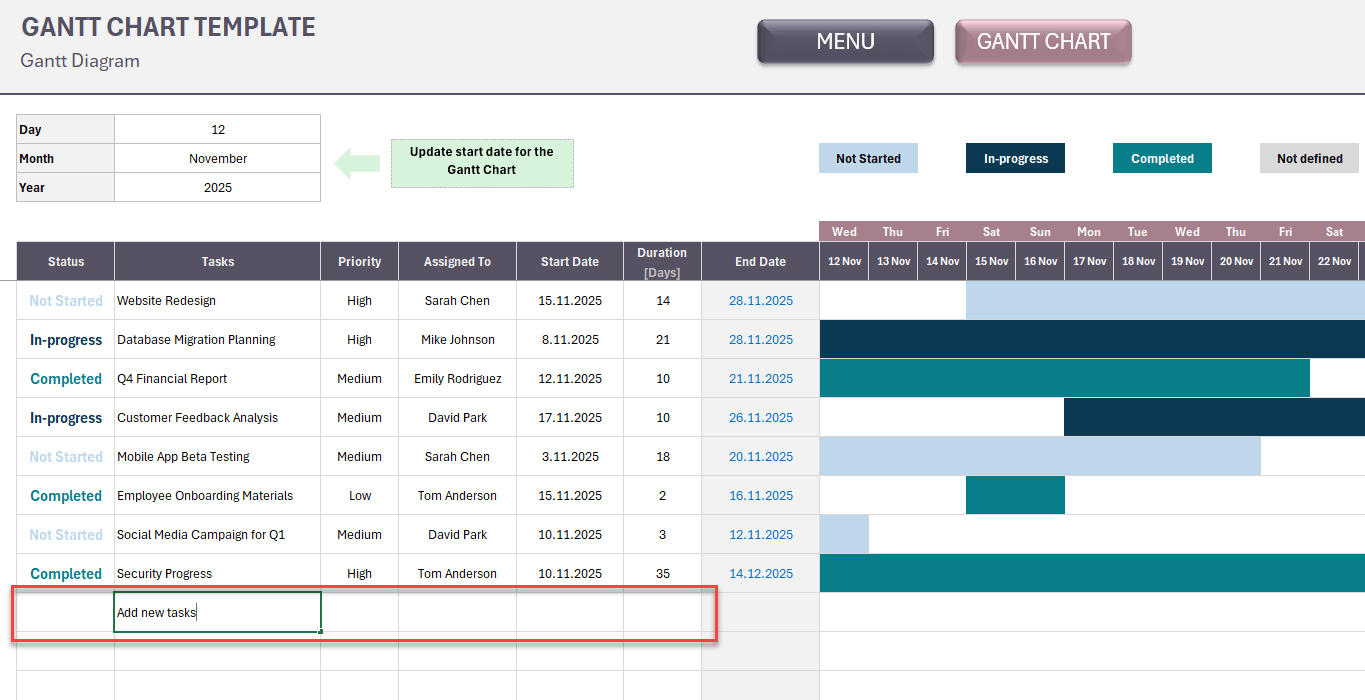Select the Website Redesign task cell
Screen dimensions: 1365x700
[x=217, y=301]
